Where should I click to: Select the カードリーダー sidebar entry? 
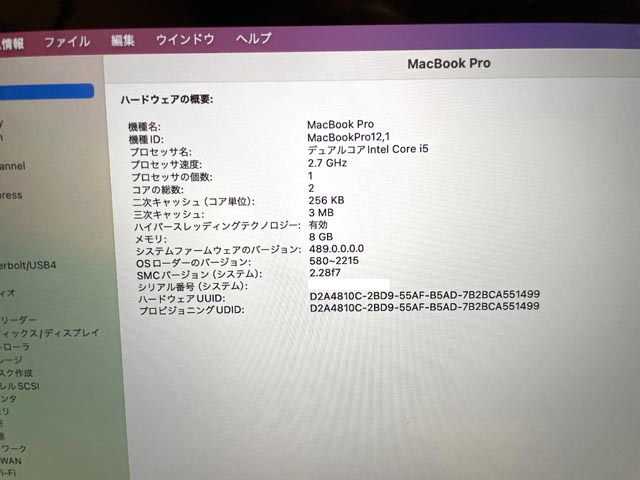pos(22,320)
